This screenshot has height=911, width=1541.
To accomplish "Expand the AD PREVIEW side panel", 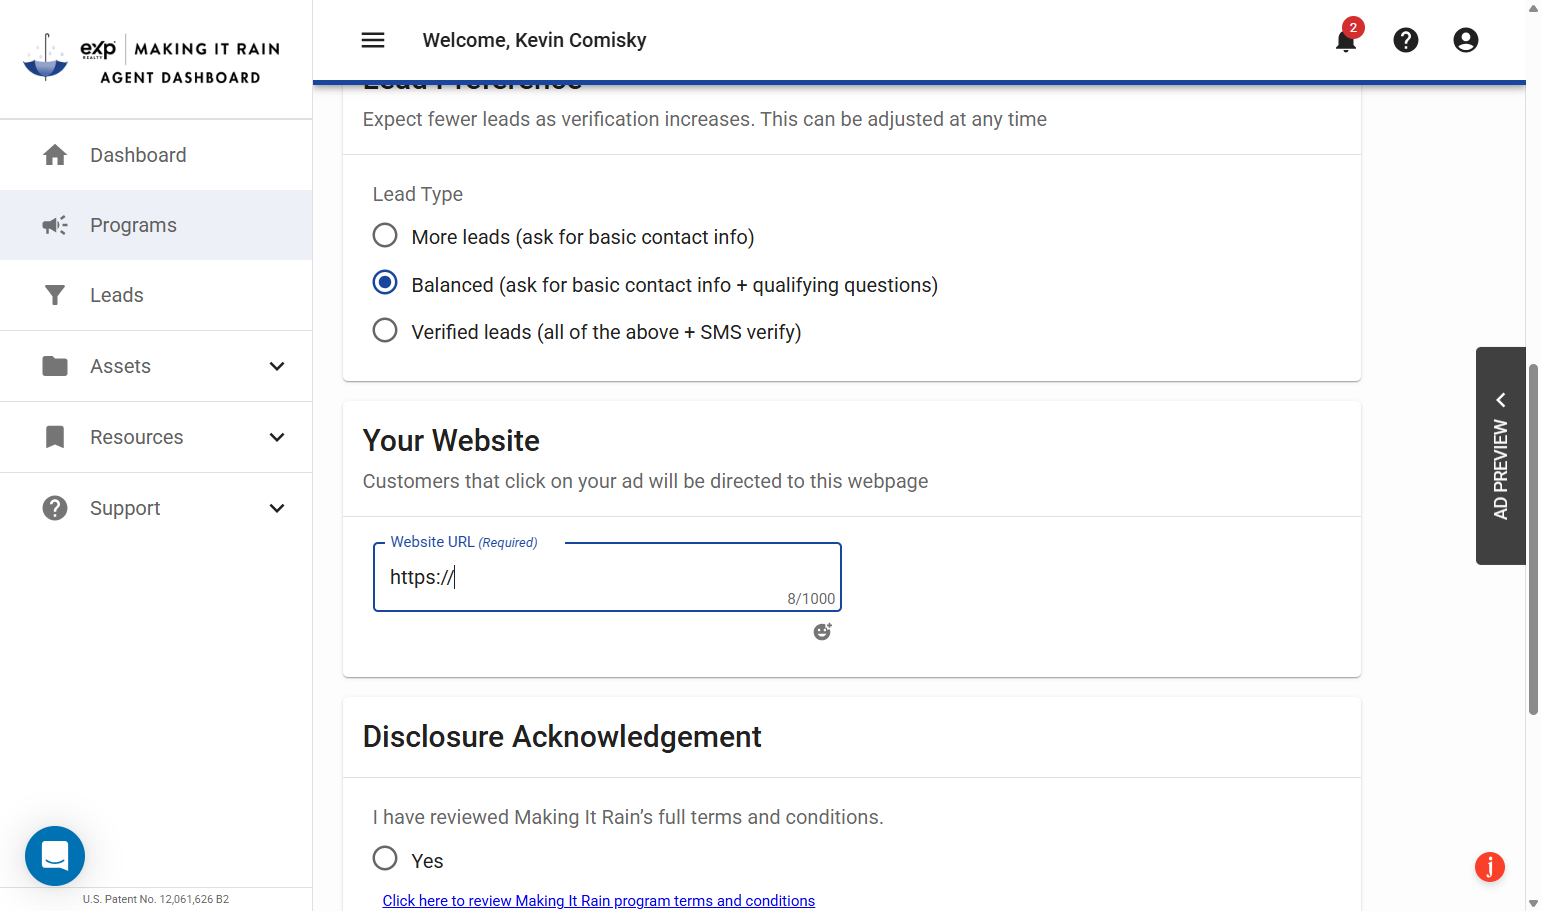I will [1501, 456].
